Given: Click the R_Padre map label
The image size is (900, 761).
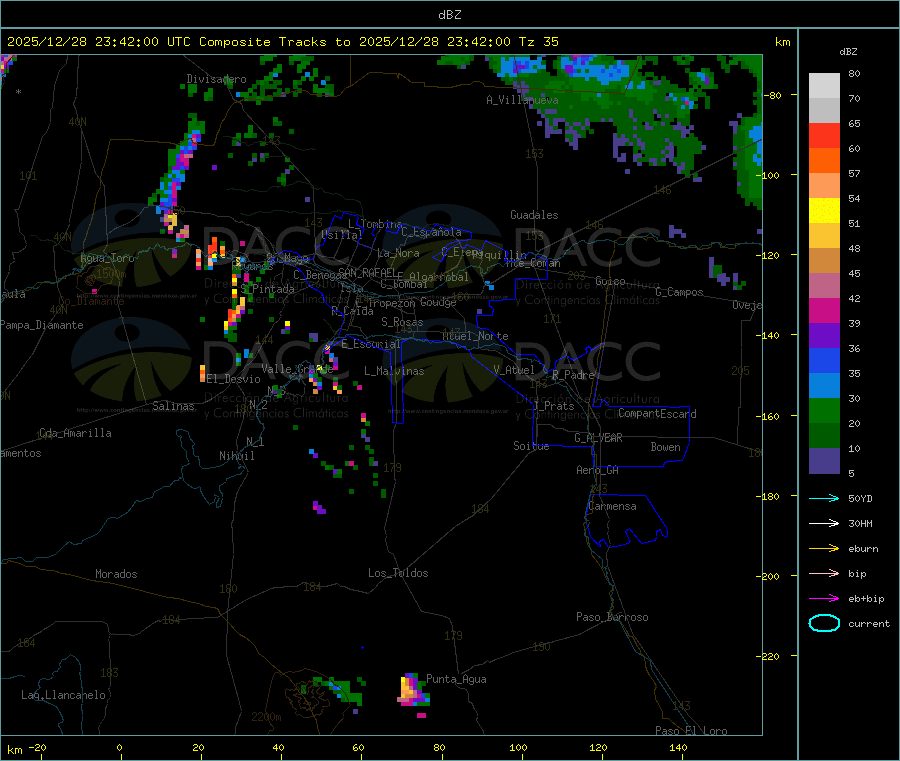Looking at the screenshot, I should [573, 375].
